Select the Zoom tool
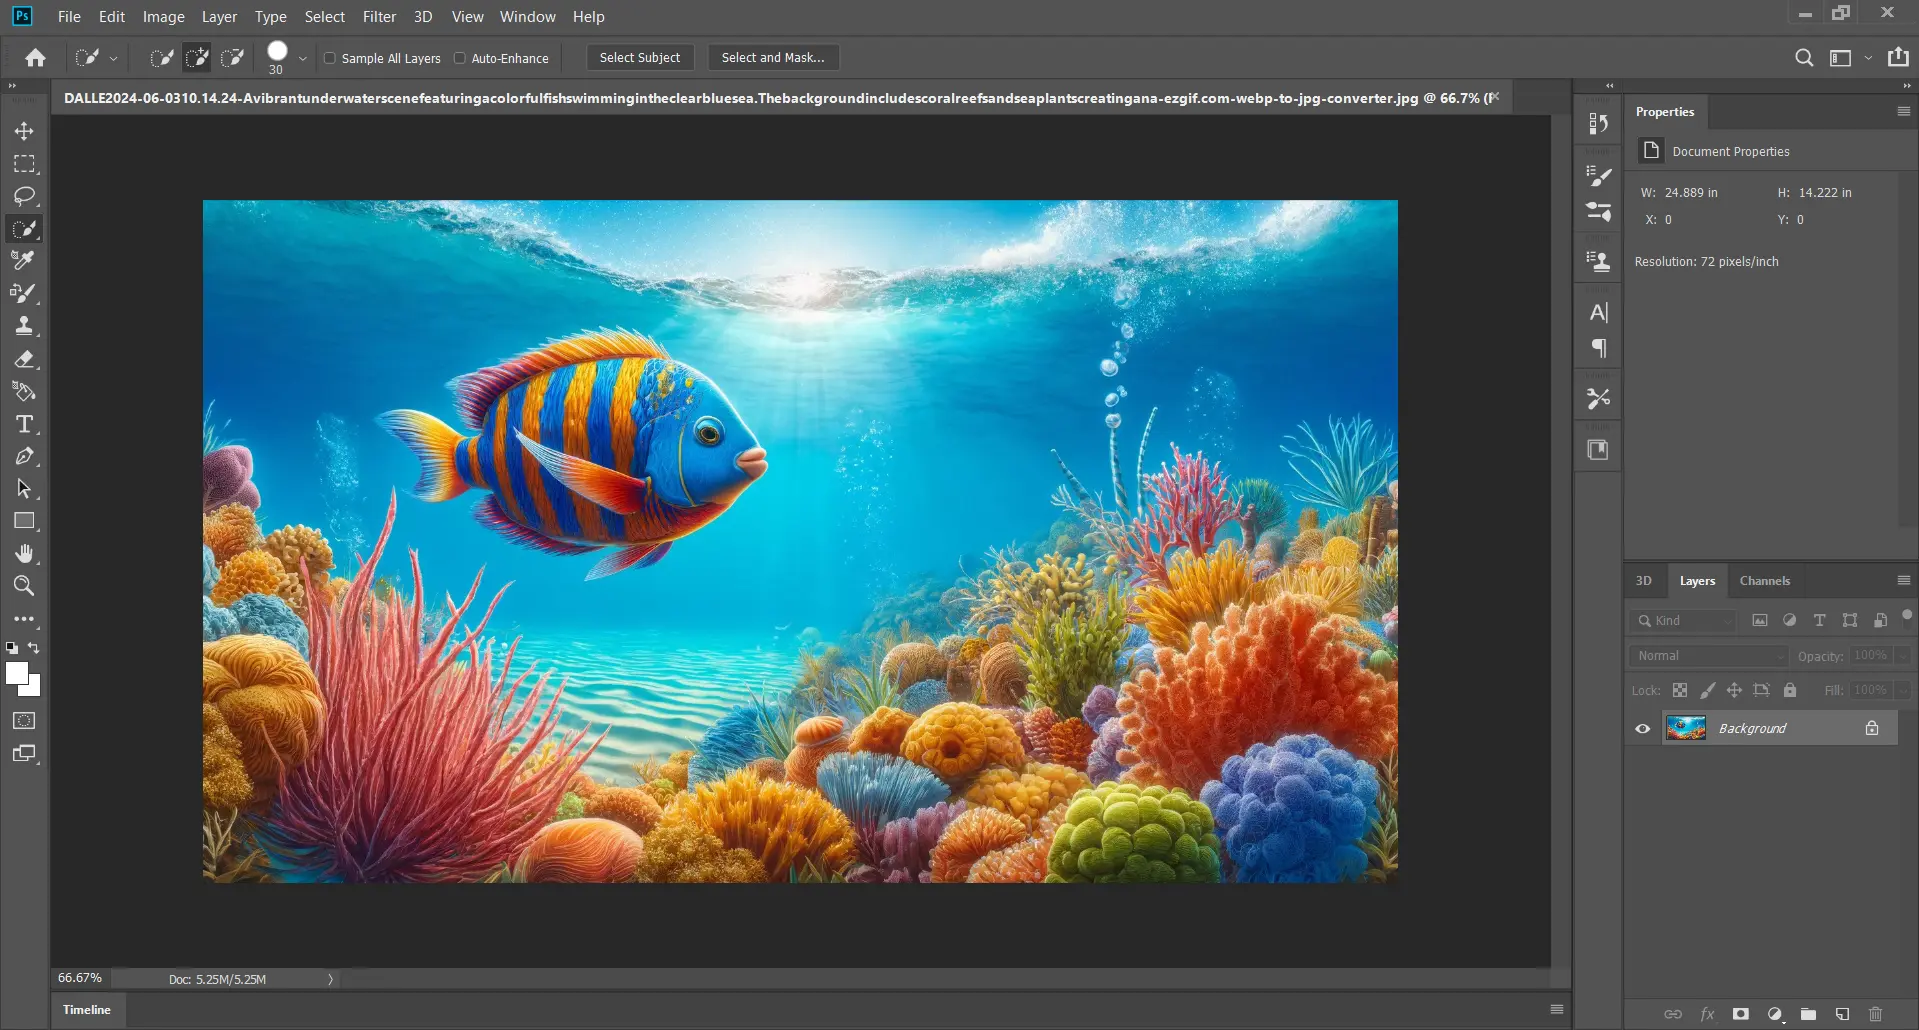The image size is (1919, 1030). click(x=24, y=586)
